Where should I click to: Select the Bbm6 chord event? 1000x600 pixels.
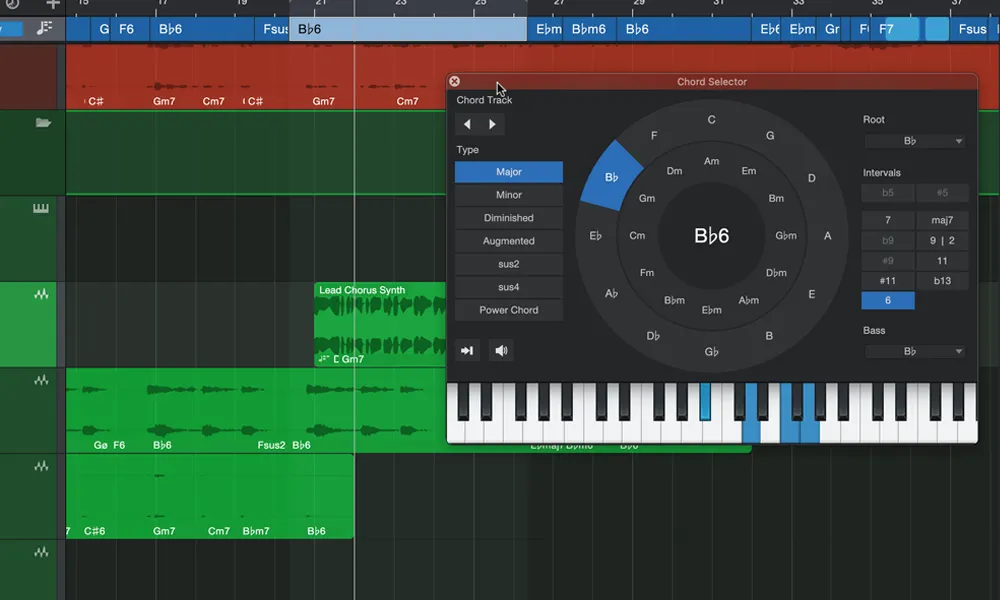tap(589, 29)
